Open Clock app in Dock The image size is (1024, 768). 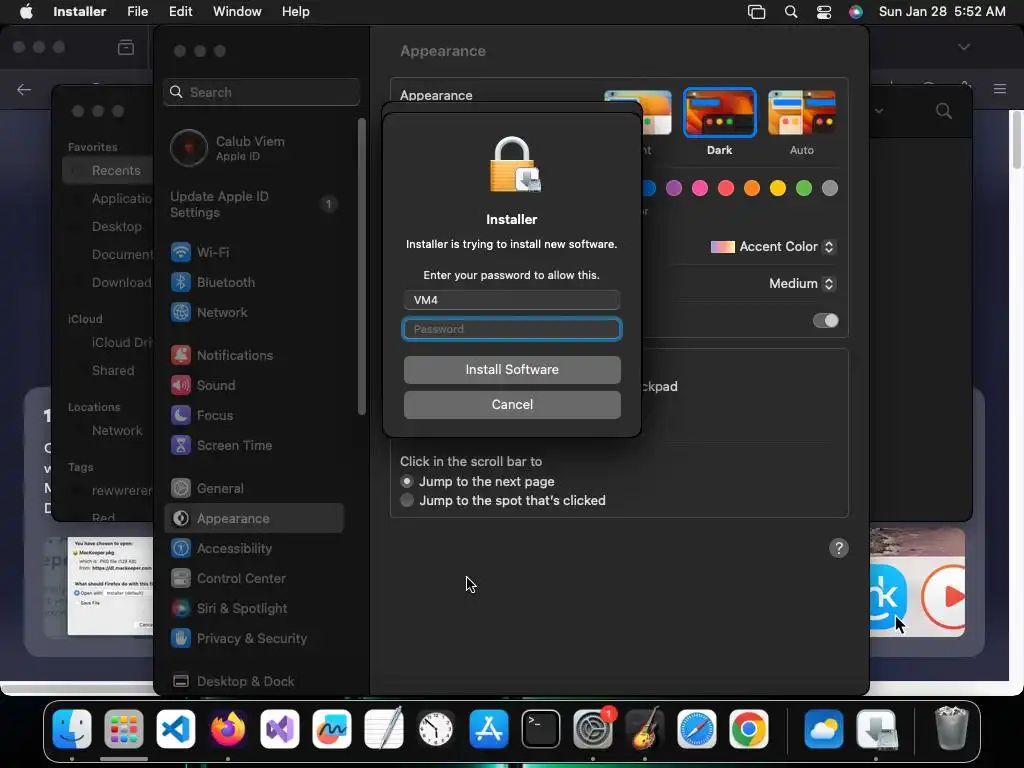436,729
